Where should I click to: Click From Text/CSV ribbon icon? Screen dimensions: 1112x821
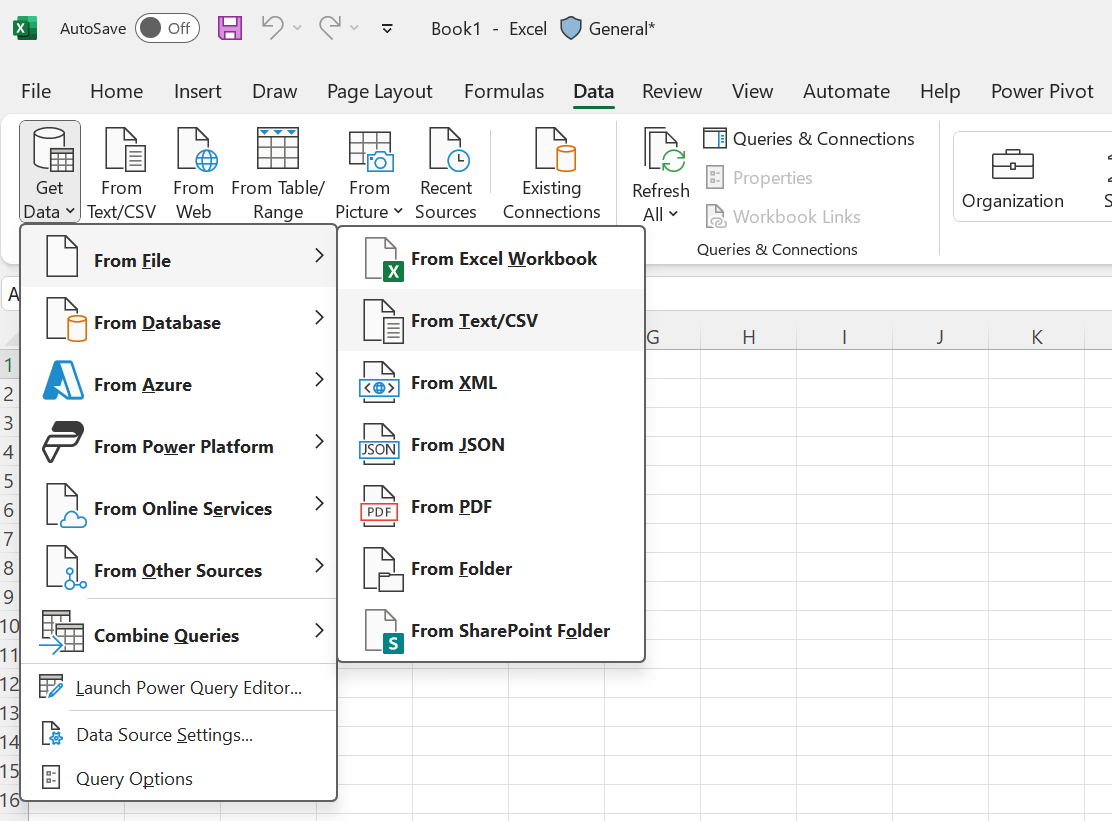(122, 172)
